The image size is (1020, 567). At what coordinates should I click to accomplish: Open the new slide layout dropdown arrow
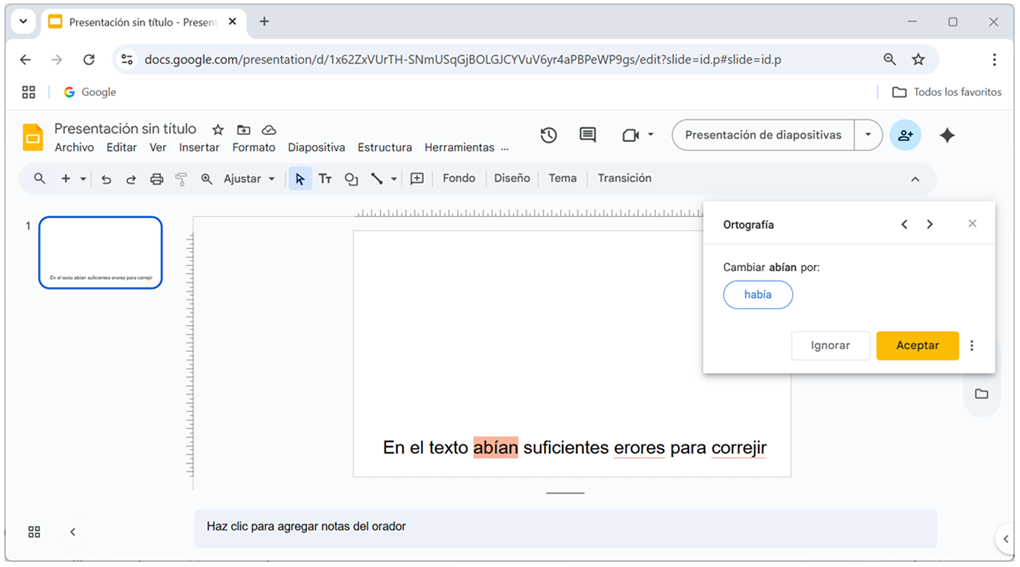pos(83,179)
